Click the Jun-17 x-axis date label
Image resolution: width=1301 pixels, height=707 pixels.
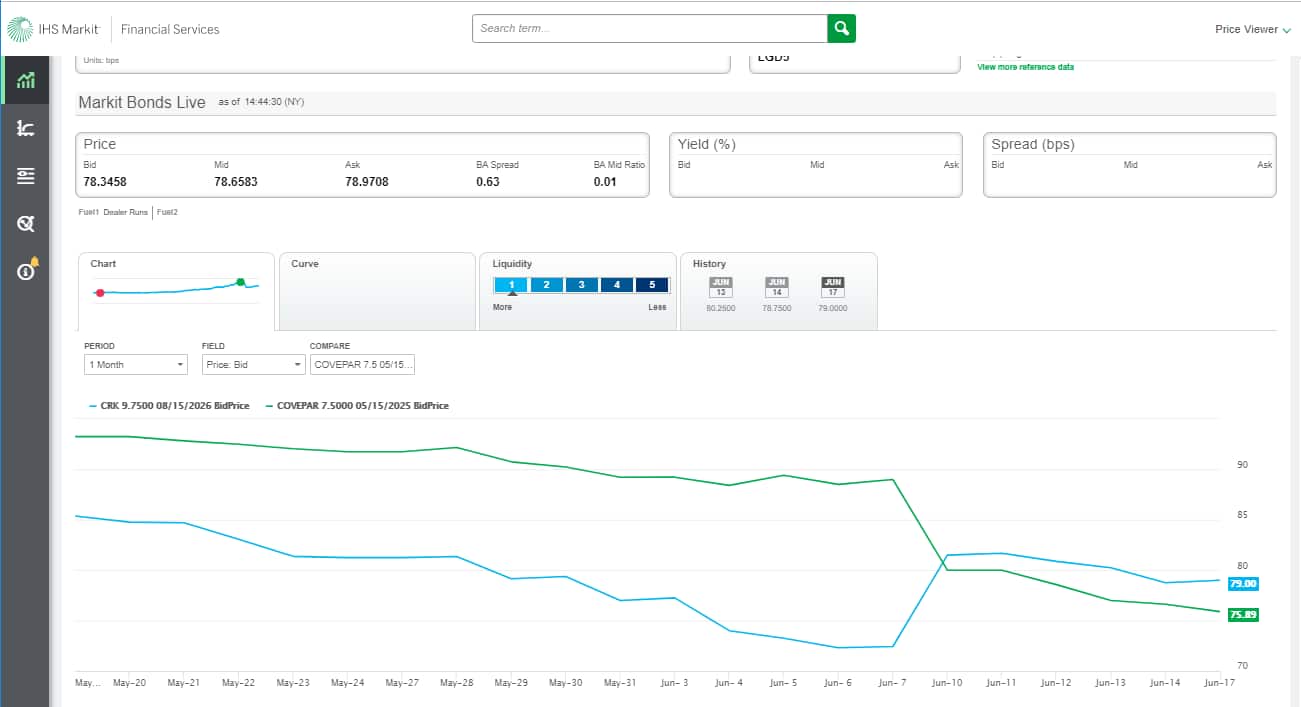[1221, 683]
